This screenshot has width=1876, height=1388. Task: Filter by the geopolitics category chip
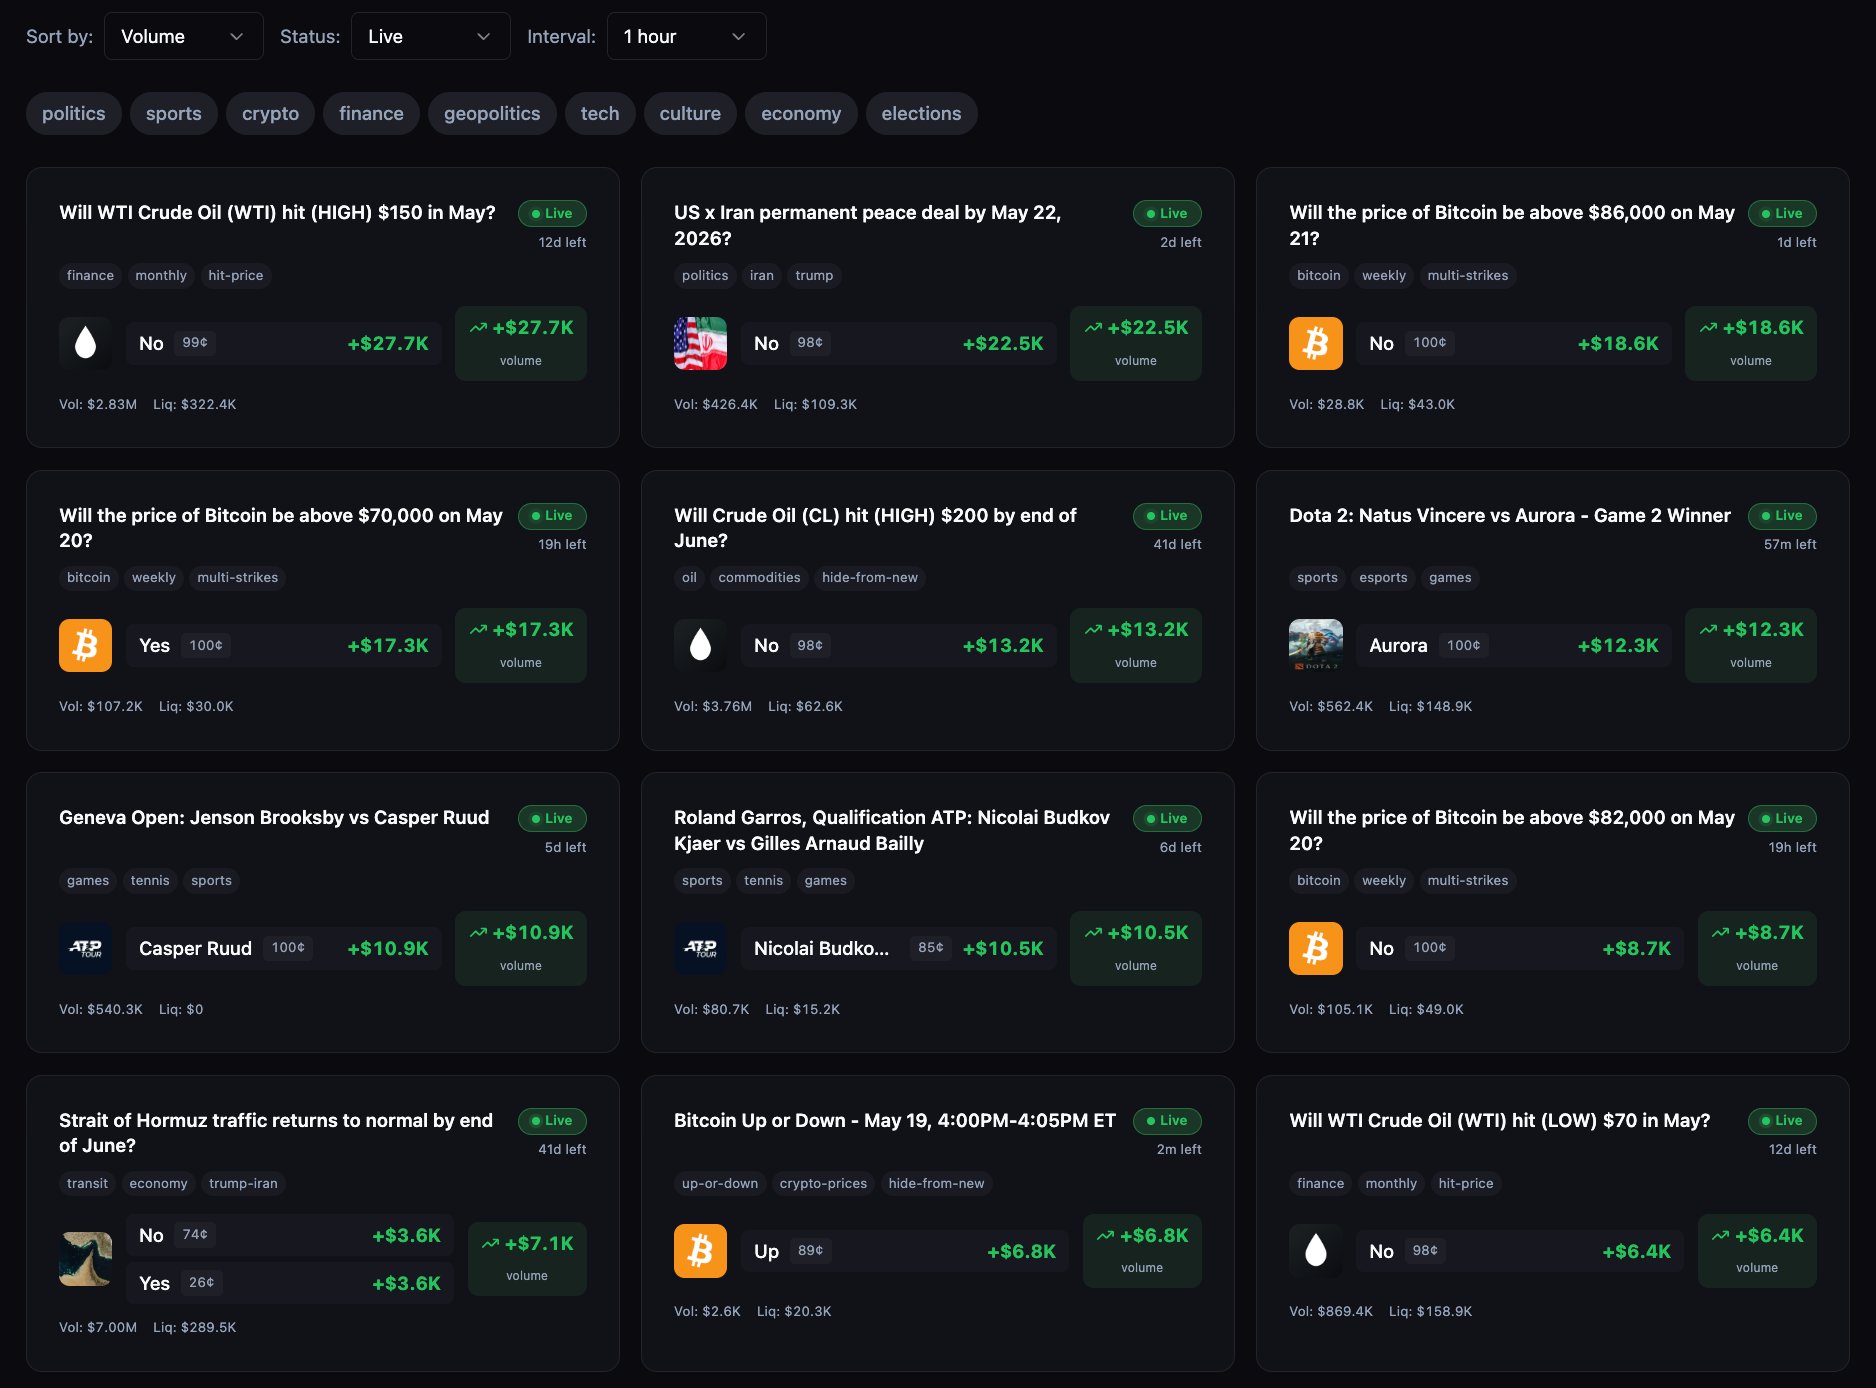(x=492, y=114)
